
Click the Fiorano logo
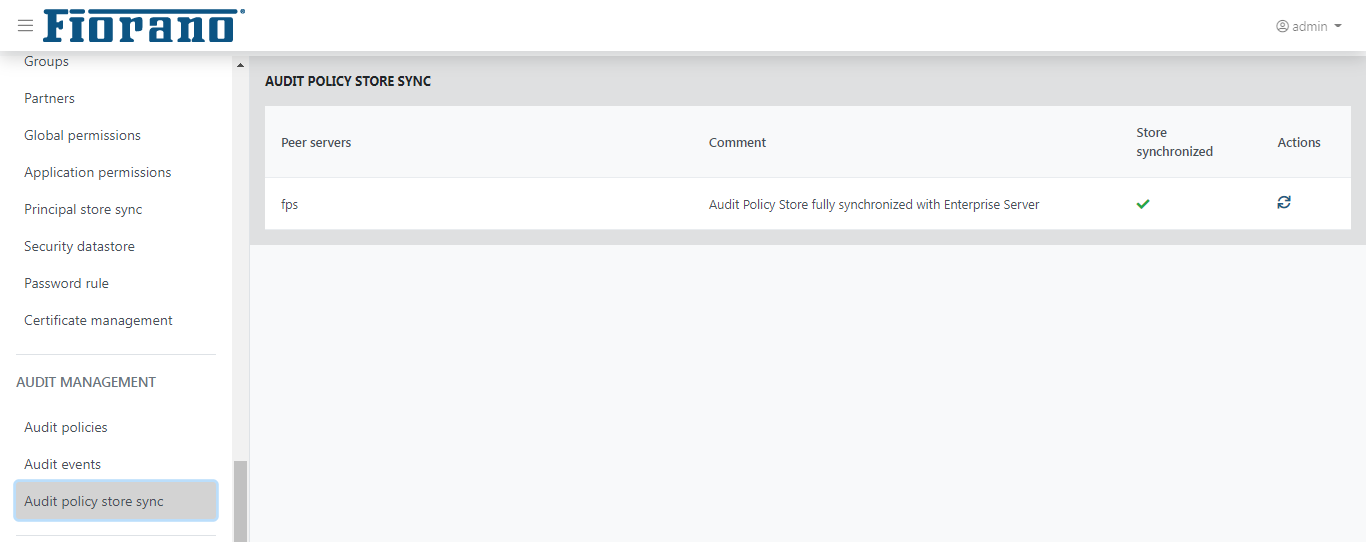(x=144, y=26)
